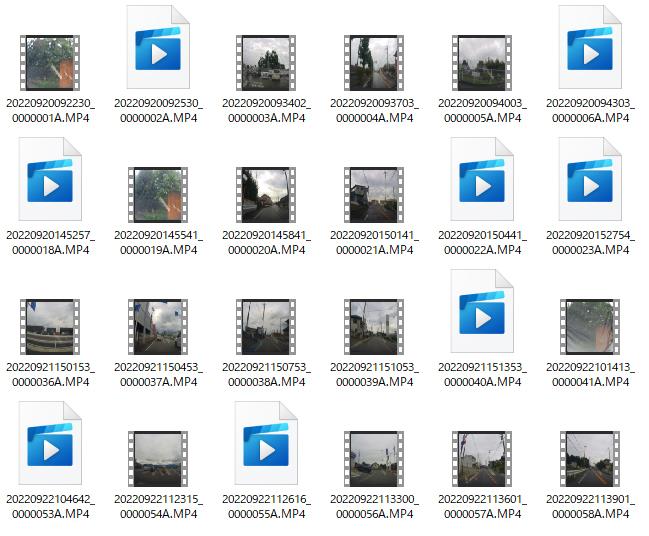This screenshot has width=649, height=536.
Task: Choose the 0000005A.MP4 video thumbnail
Action: pos(482,63)
